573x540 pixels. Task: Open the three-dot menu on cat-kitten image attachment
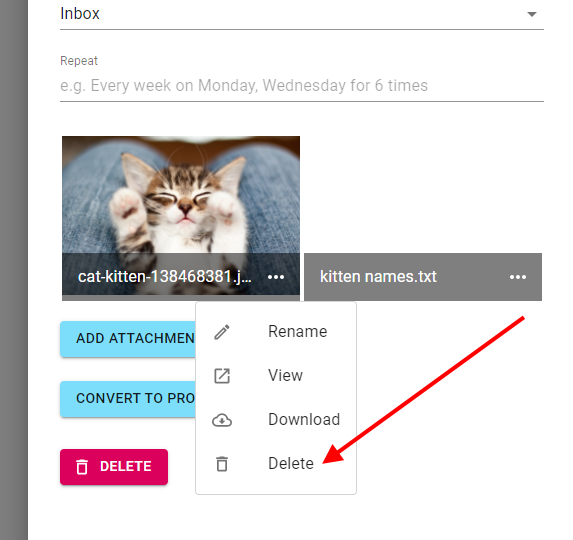276,277
